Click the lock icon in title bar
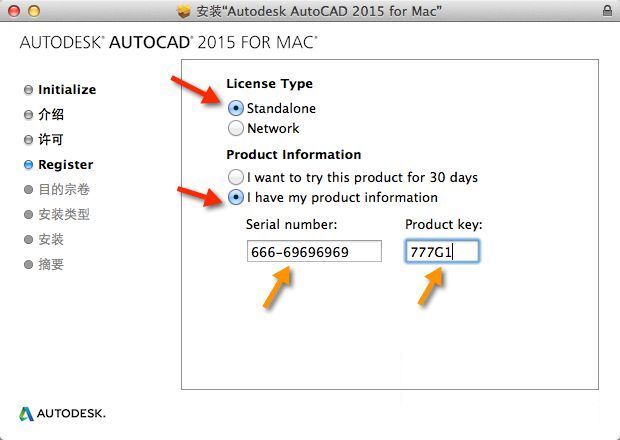 (607, 11)
